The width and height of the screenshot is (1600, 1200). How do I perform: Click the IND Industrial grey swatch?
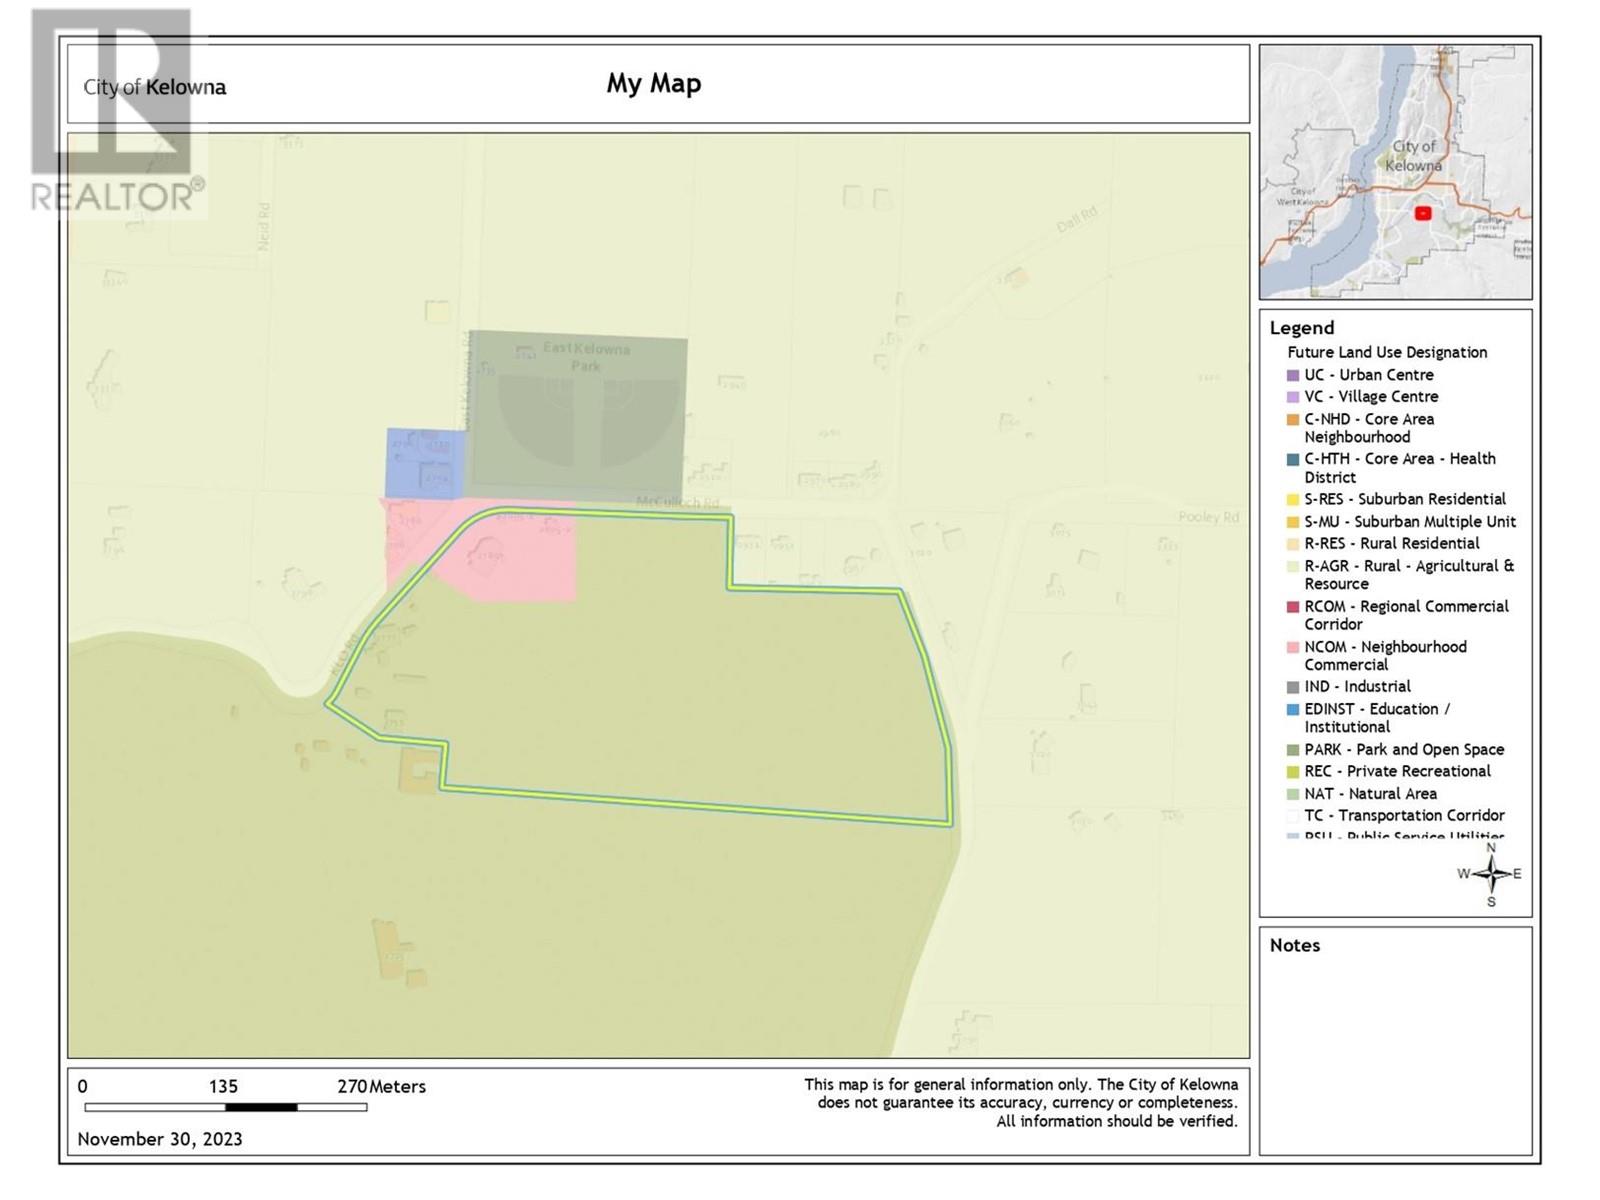coord(1293,687)
